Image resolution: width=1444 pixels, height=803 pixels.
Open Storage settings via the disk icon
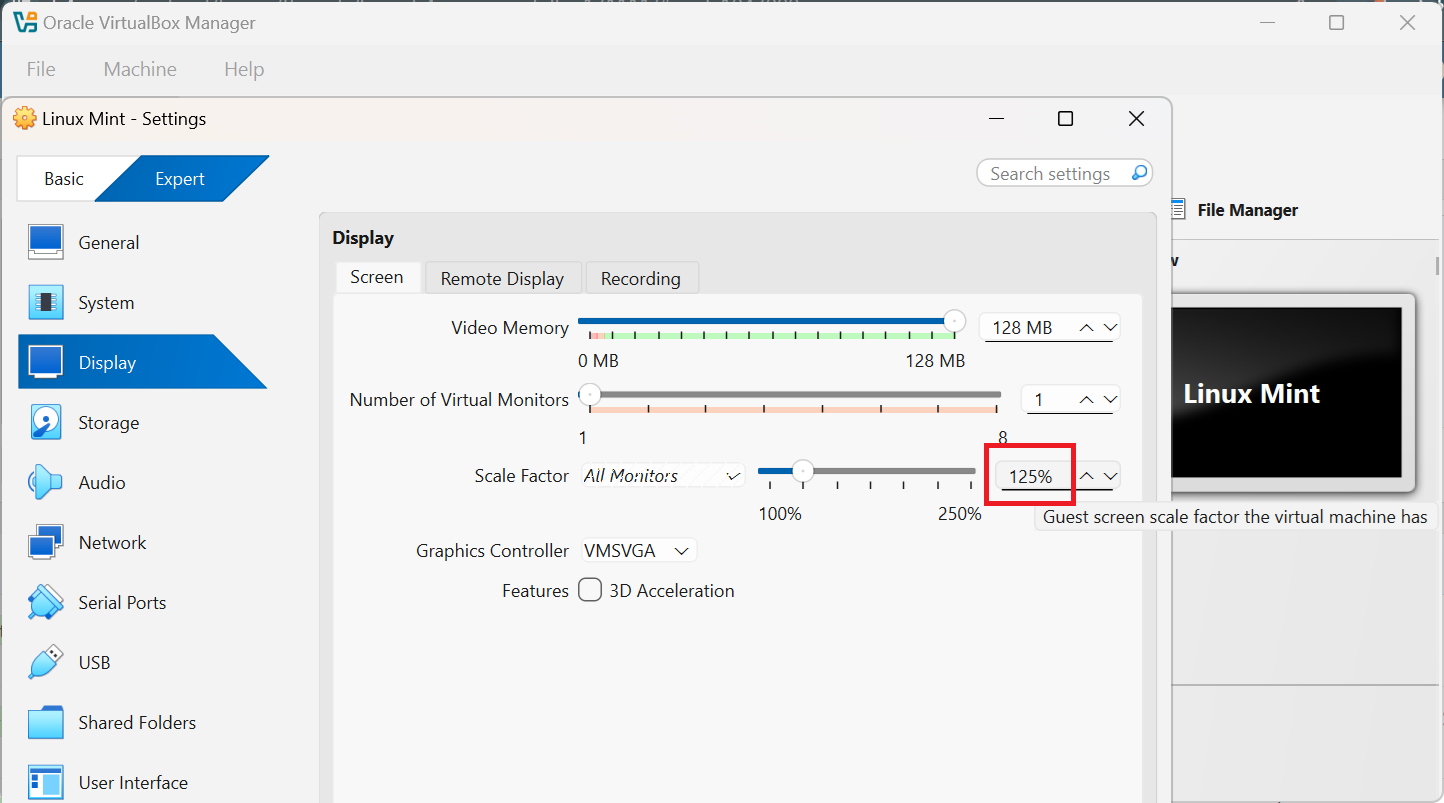(46, 422)
